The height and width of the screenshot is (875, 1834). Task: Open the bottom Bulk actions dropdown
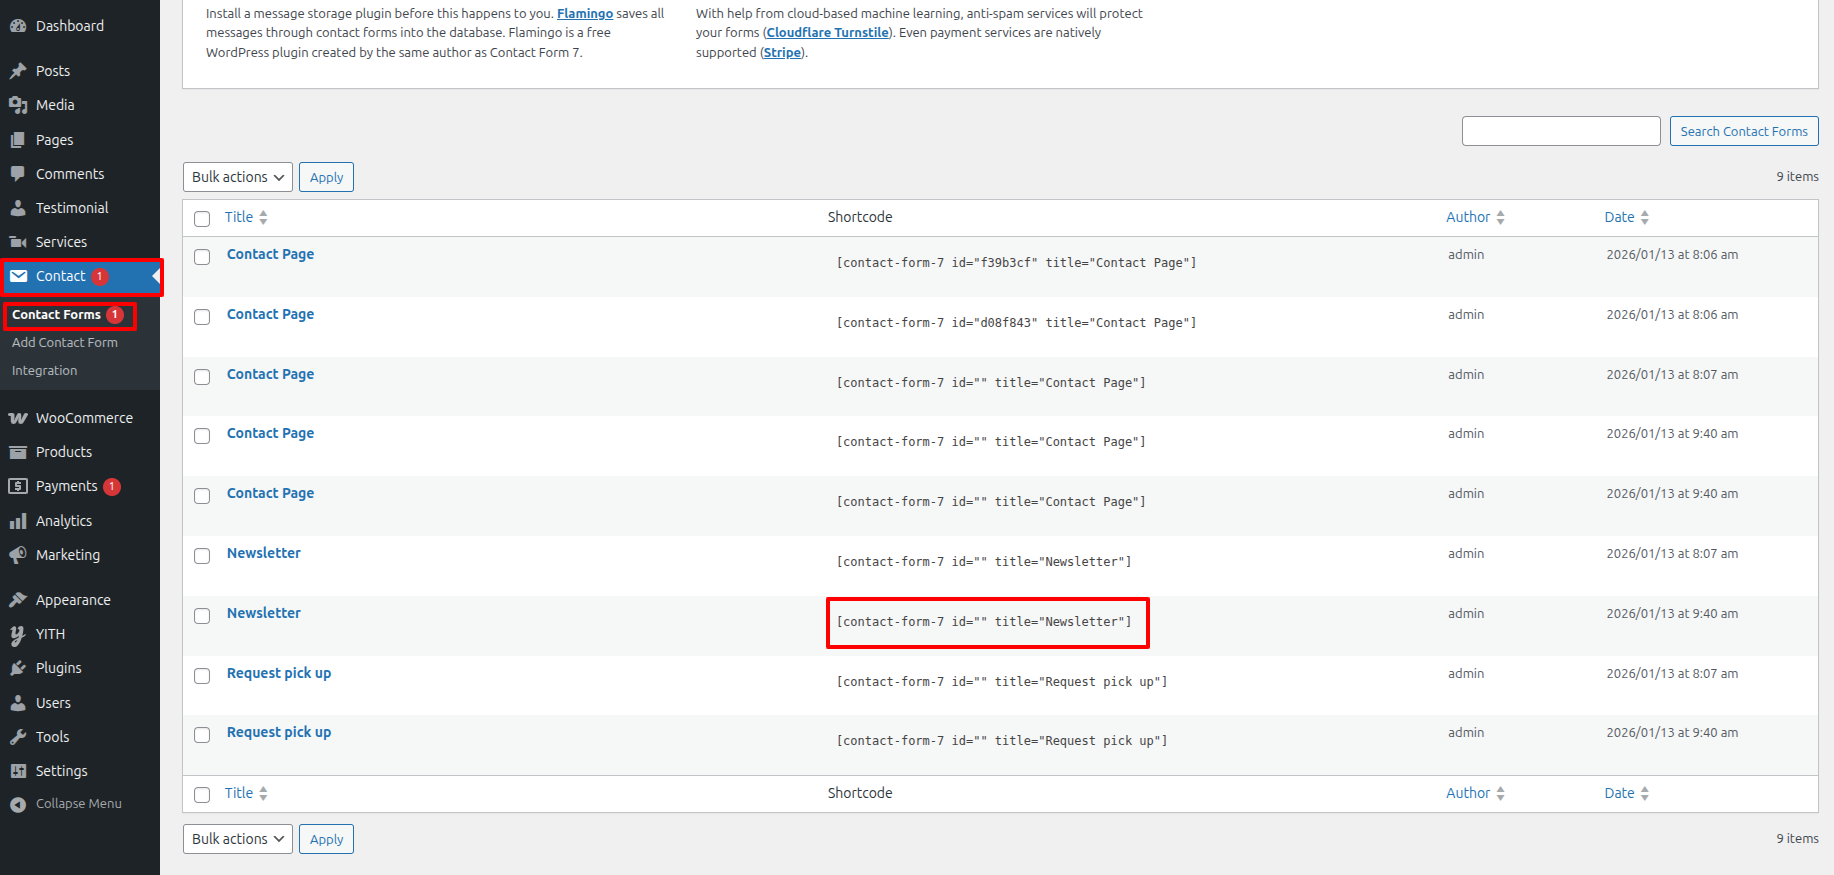pyautogui.click(x=238, y=839)
